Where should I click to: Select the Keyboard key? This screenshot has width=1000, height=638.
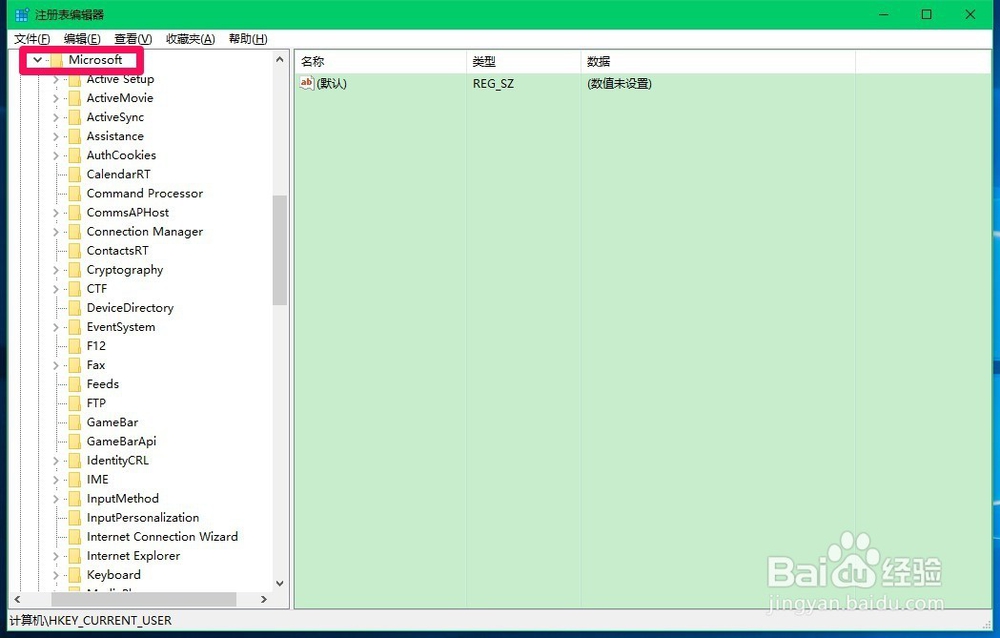[x=114, y=575]
